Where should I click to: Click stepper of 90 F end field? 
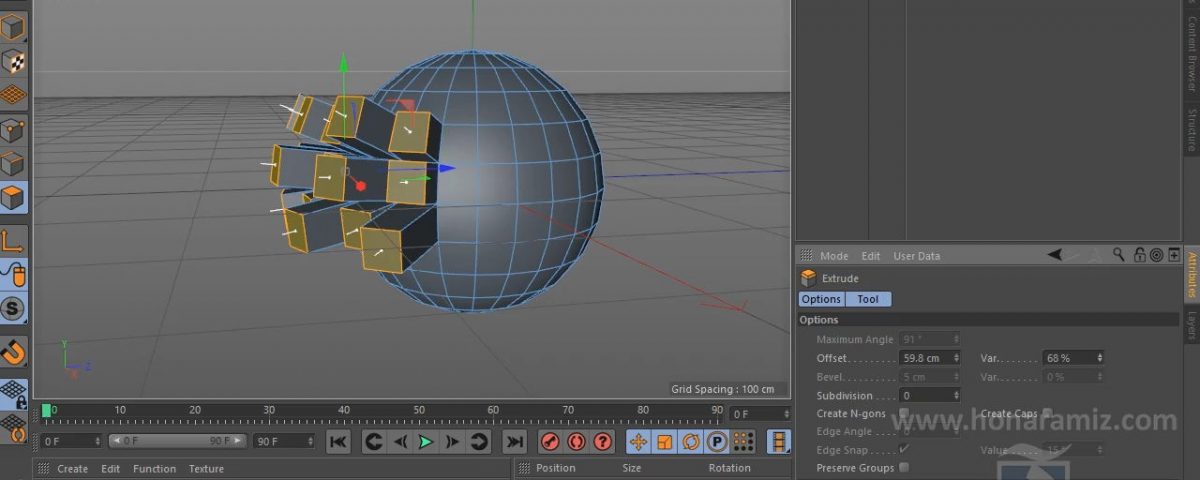(x=310, y=441)
